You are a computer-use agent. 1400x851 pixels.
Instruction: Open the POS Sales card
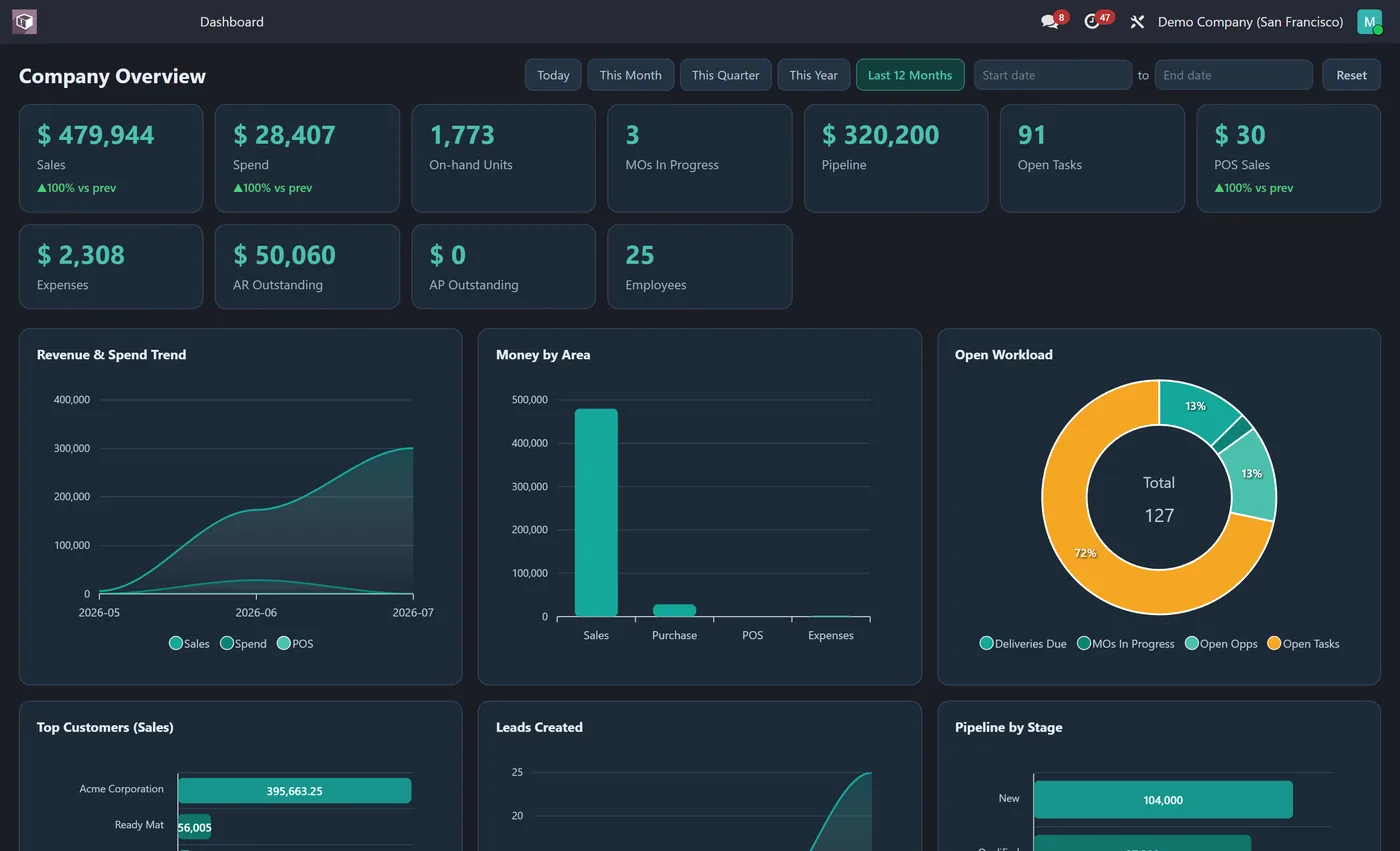1288,158
